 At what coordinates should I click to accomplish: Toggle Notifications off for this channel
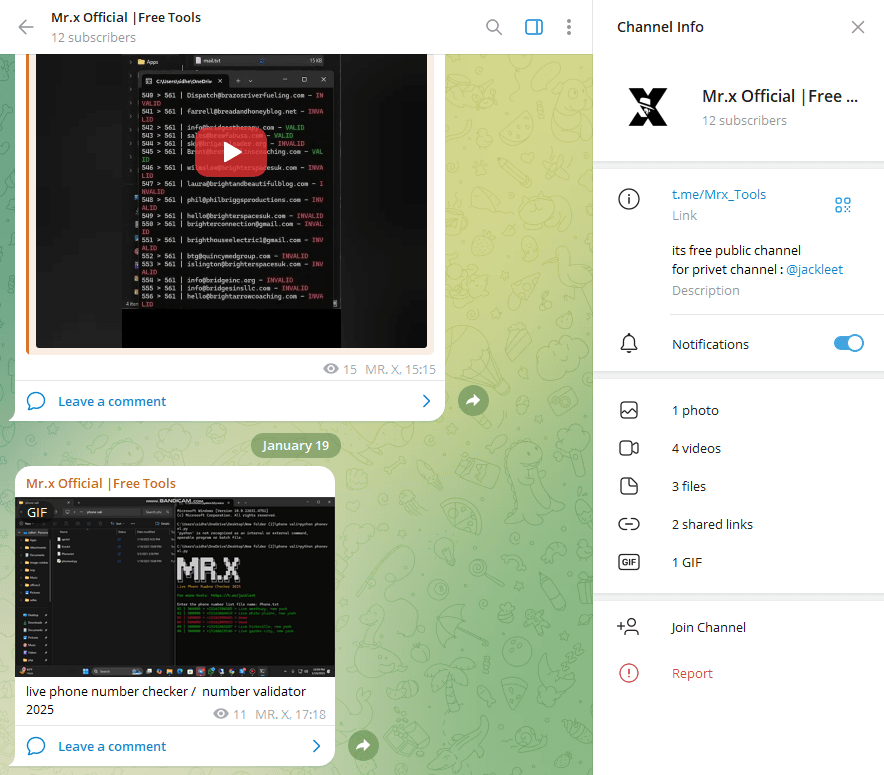pyautogui.click(x=848, y=343)
